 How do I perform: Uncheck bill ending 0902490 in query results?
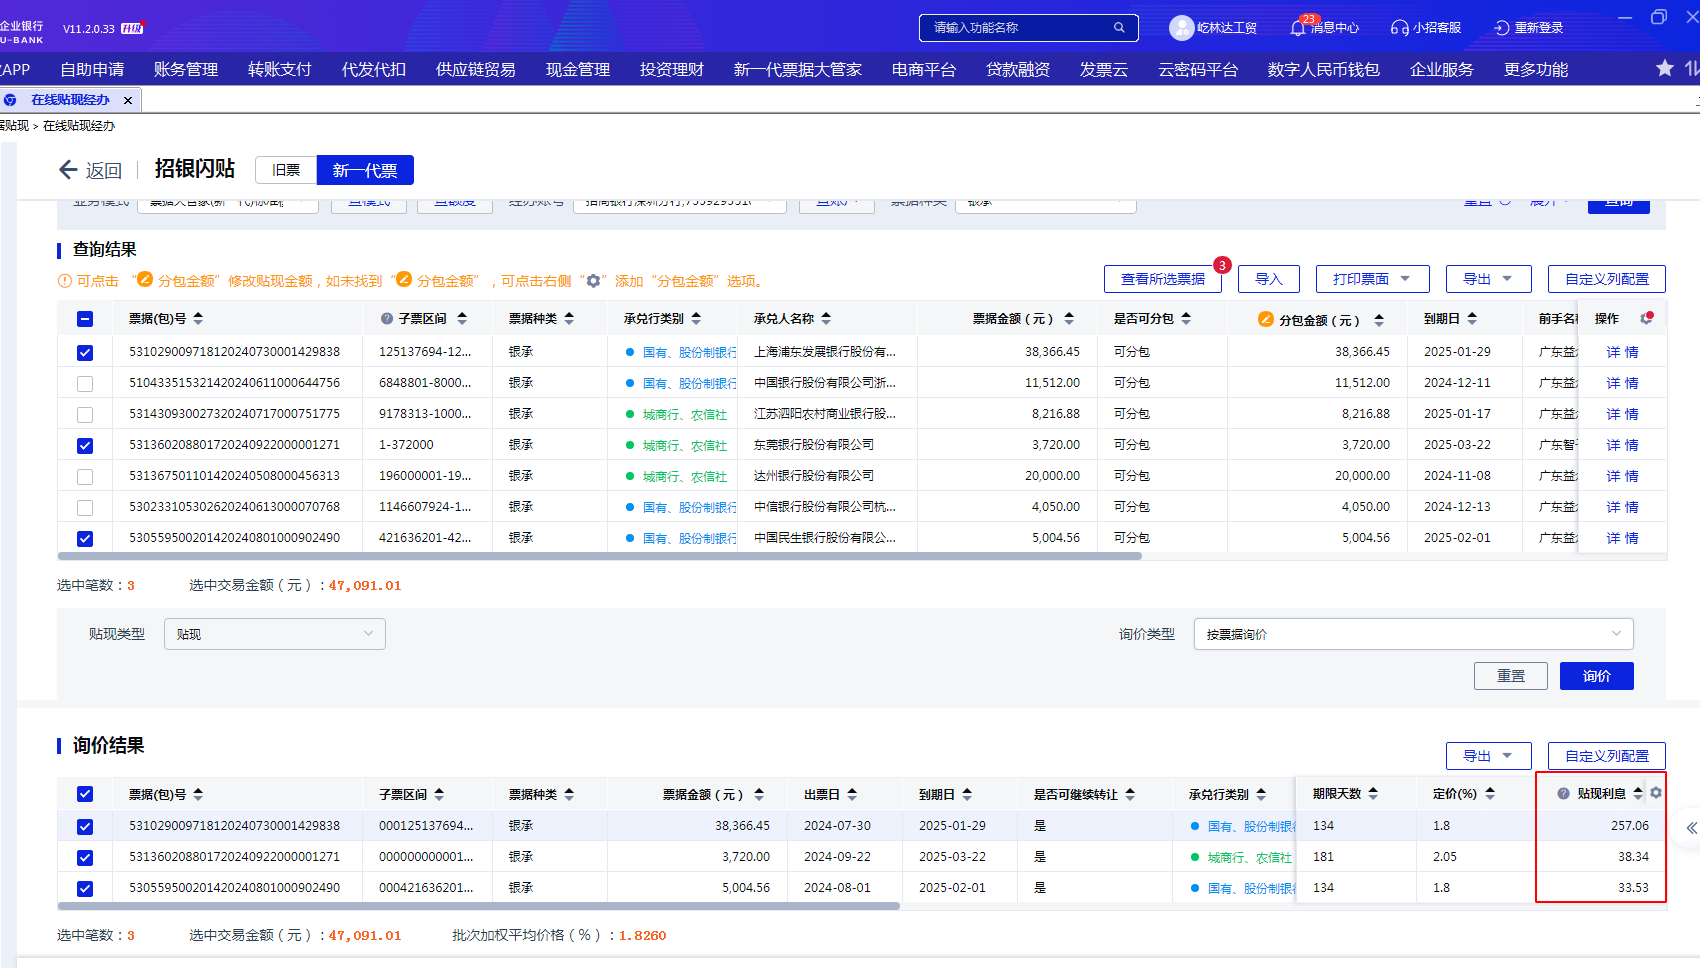[85, 539]
